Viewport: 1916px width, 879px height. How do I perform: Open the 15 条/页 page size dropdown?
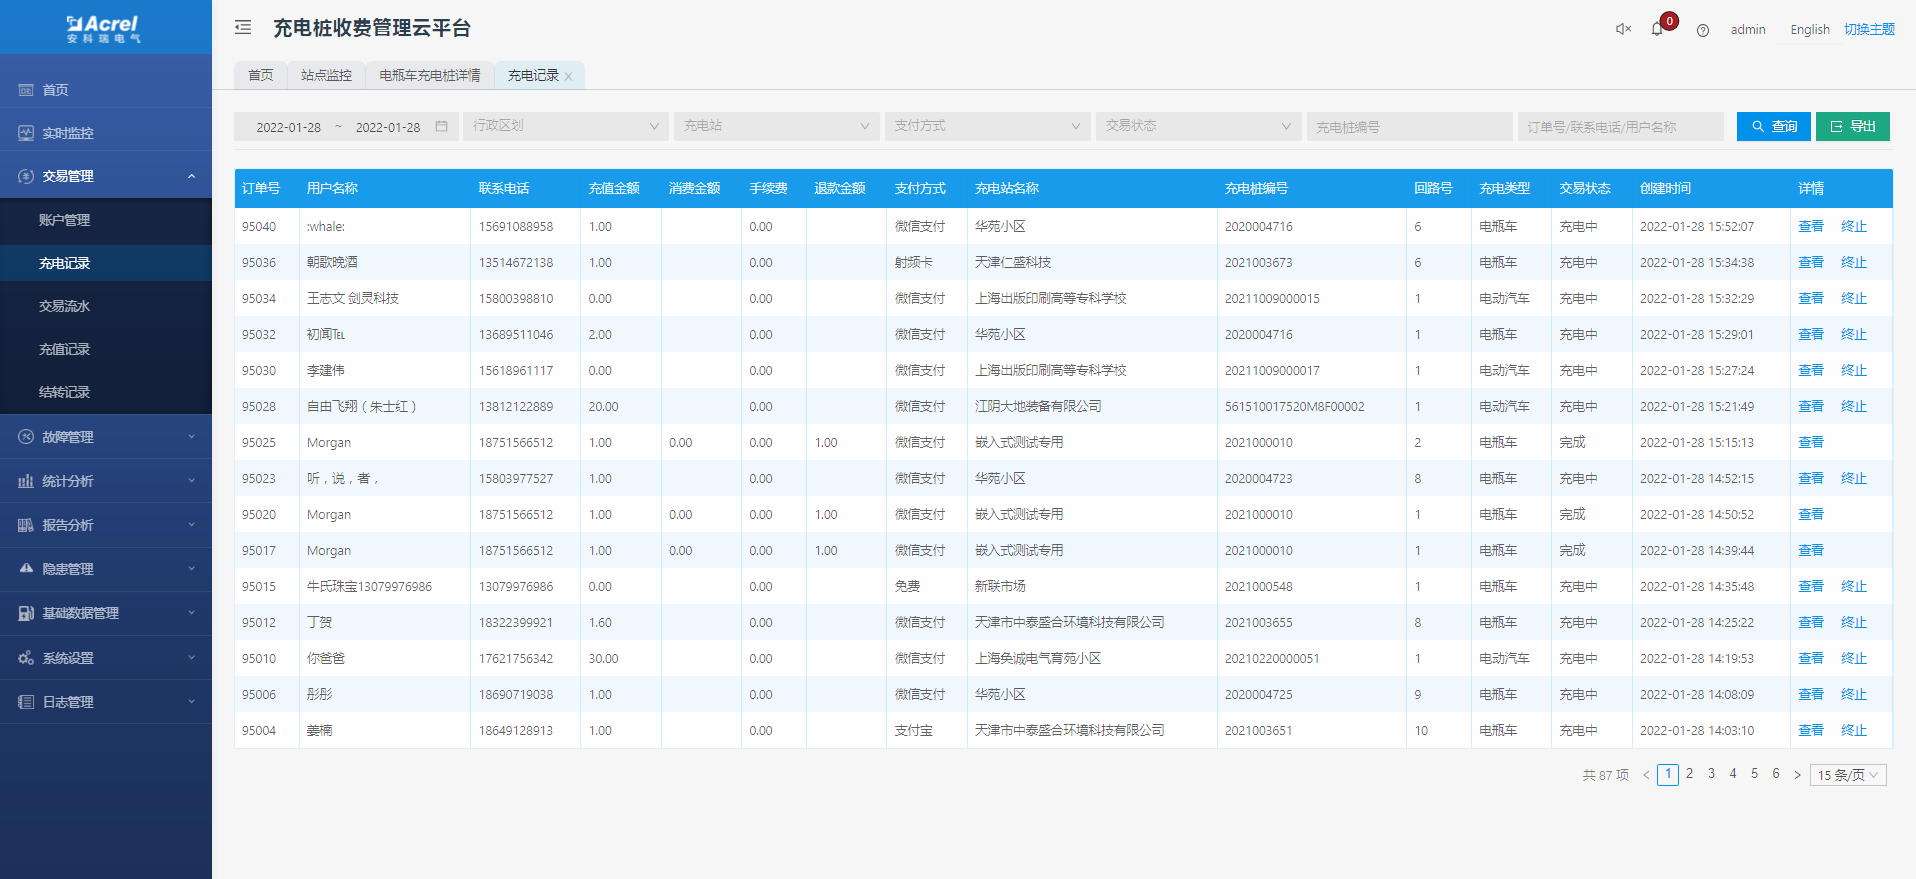[1848, 775]
